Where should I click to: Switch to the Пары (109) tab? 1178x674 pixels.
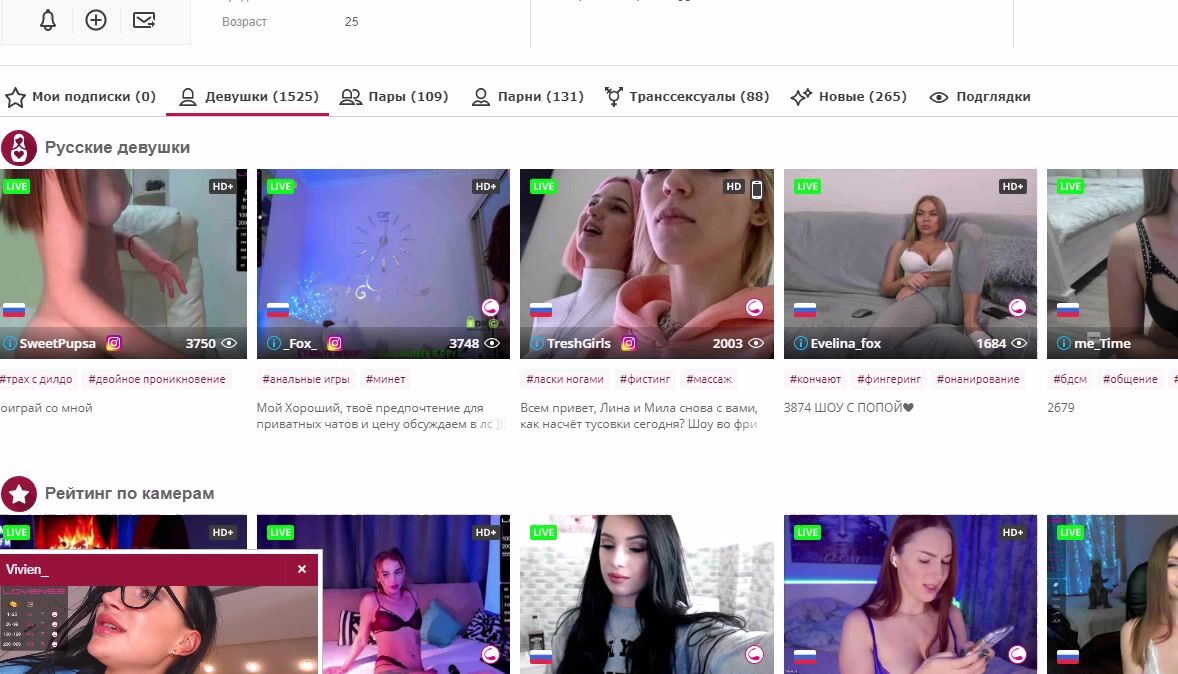point(394,97)
